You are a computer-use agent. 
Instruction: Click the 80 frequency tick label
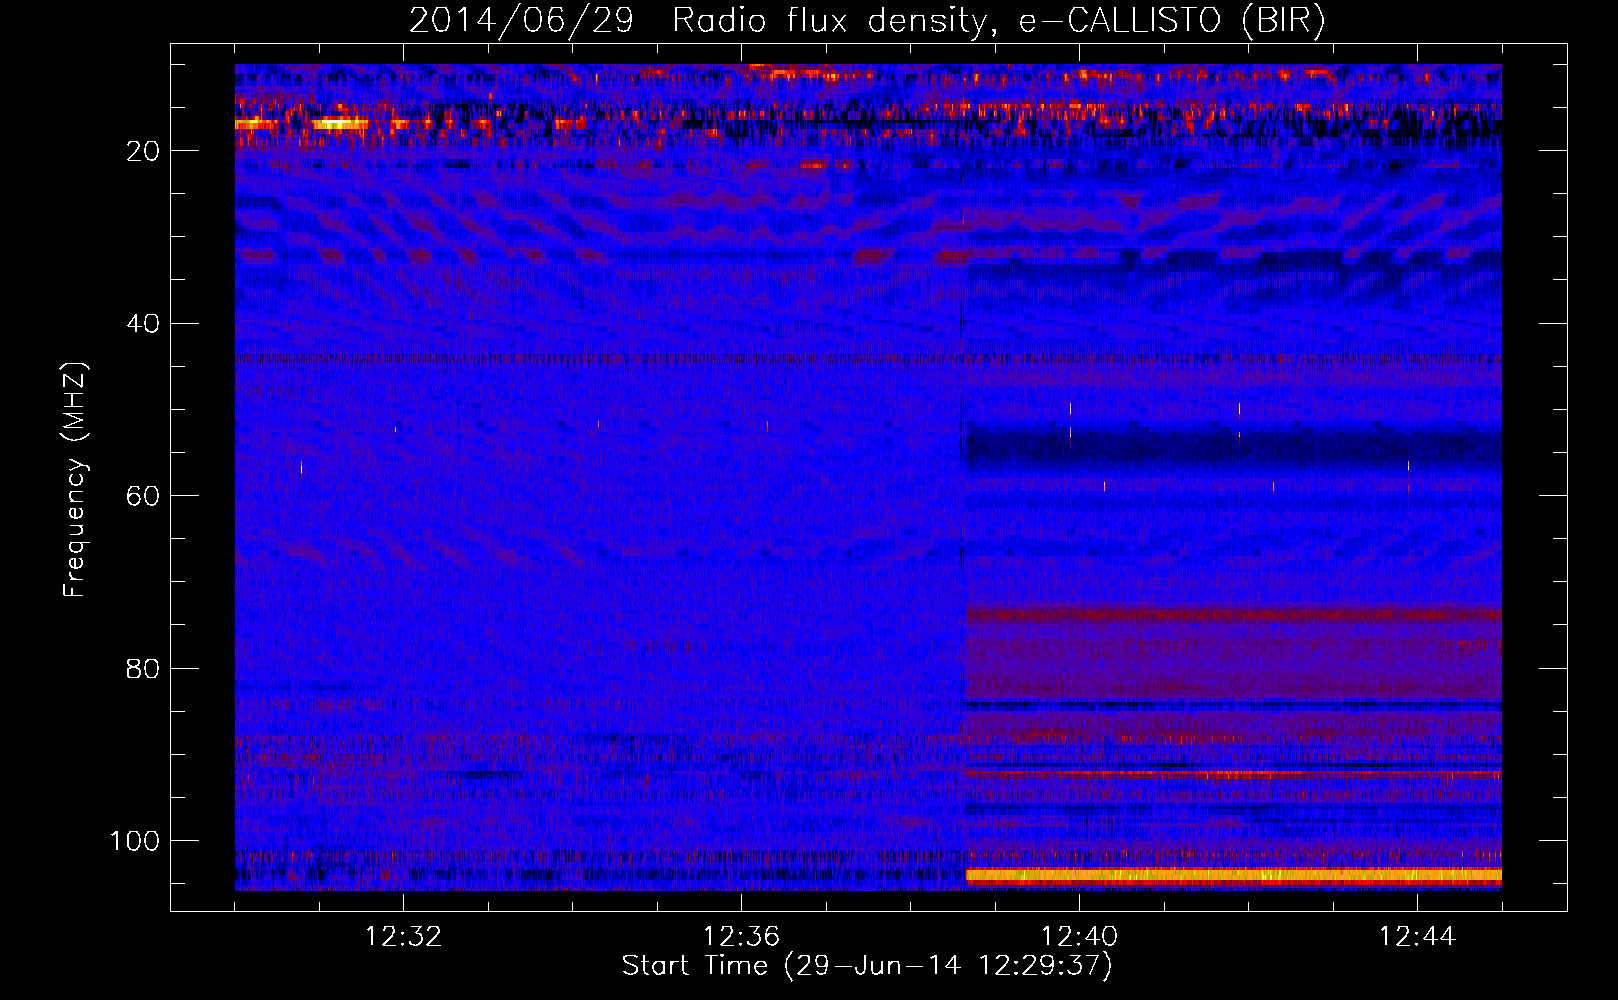click(143, 668)
